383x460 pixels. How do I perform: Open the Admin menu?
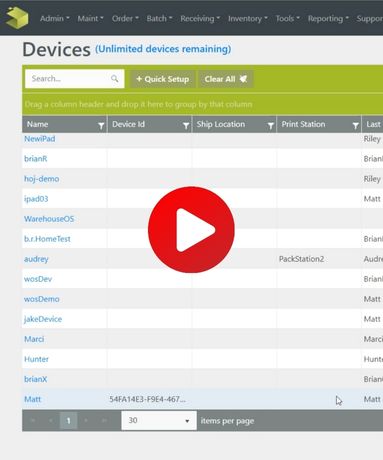(x=55, y=18)
